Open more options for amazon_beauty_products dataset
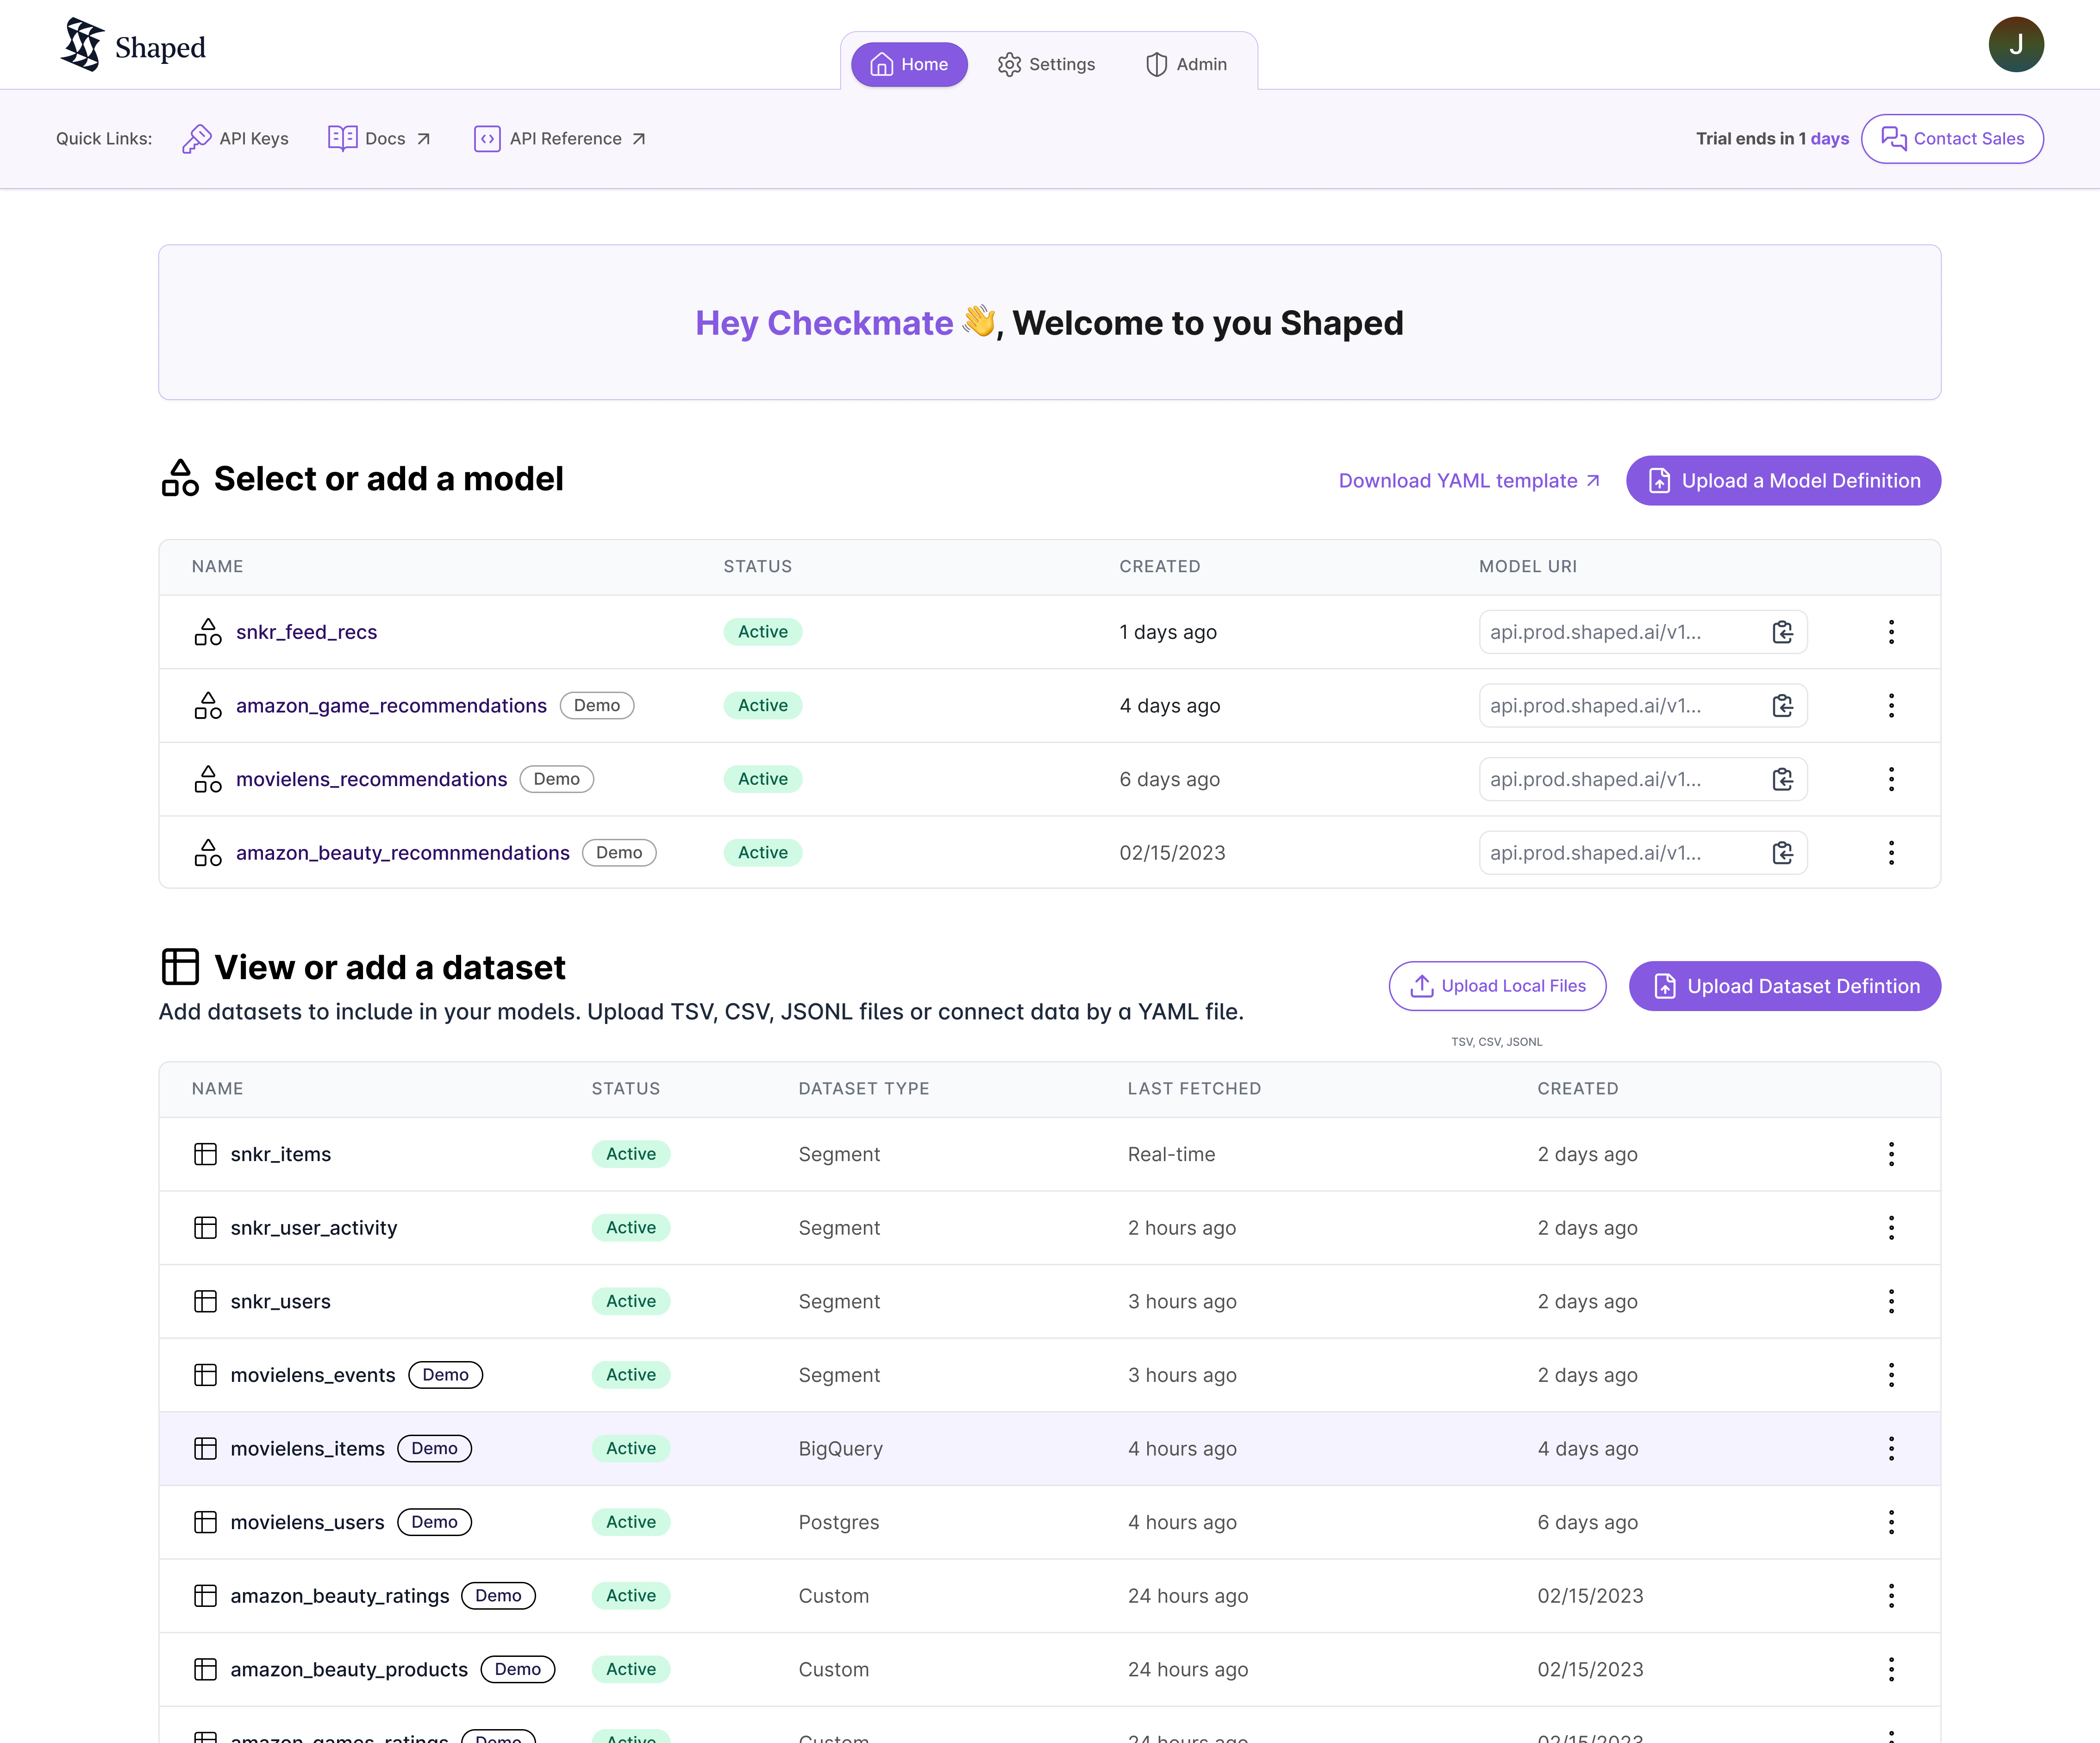The image size is (2100, 1743). (1891, 1669)
